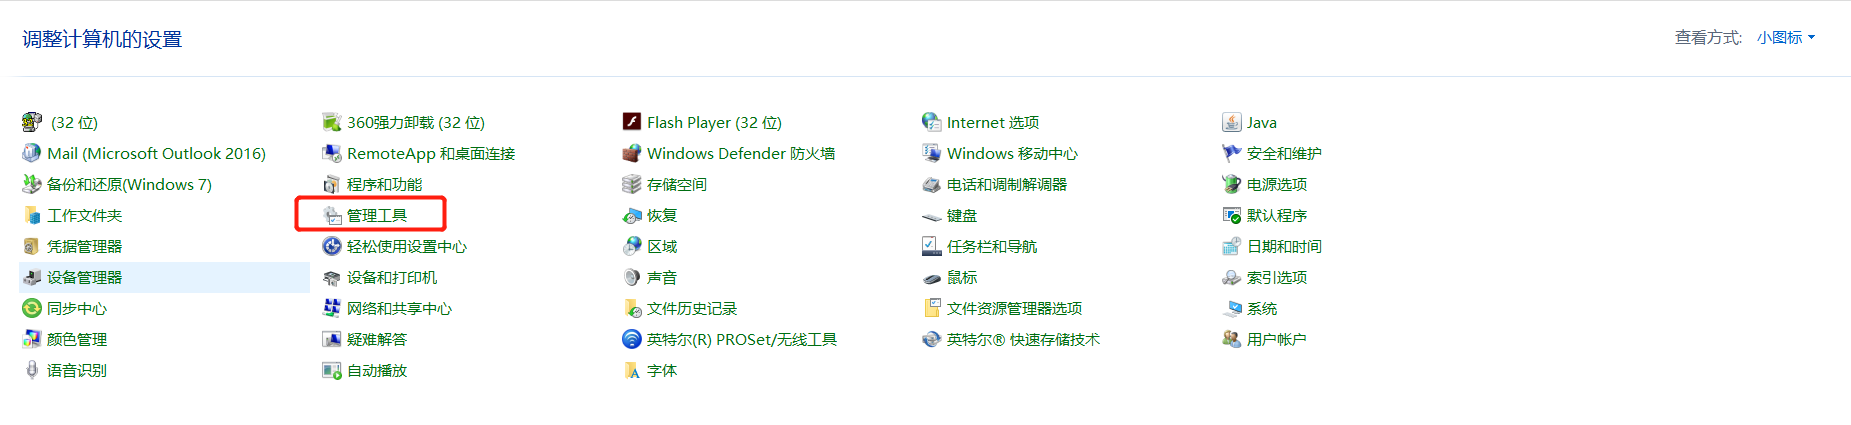Open the 小图标 view mode dropdown
The height and width of the screenshot is (425, 1851).
point(1786,38)
